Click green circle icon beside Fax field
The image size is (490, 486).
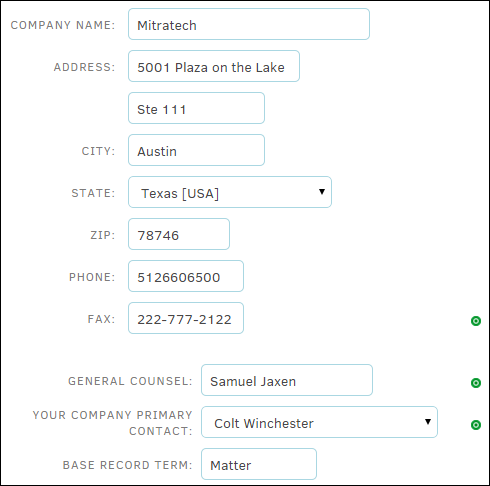(476, 321)
